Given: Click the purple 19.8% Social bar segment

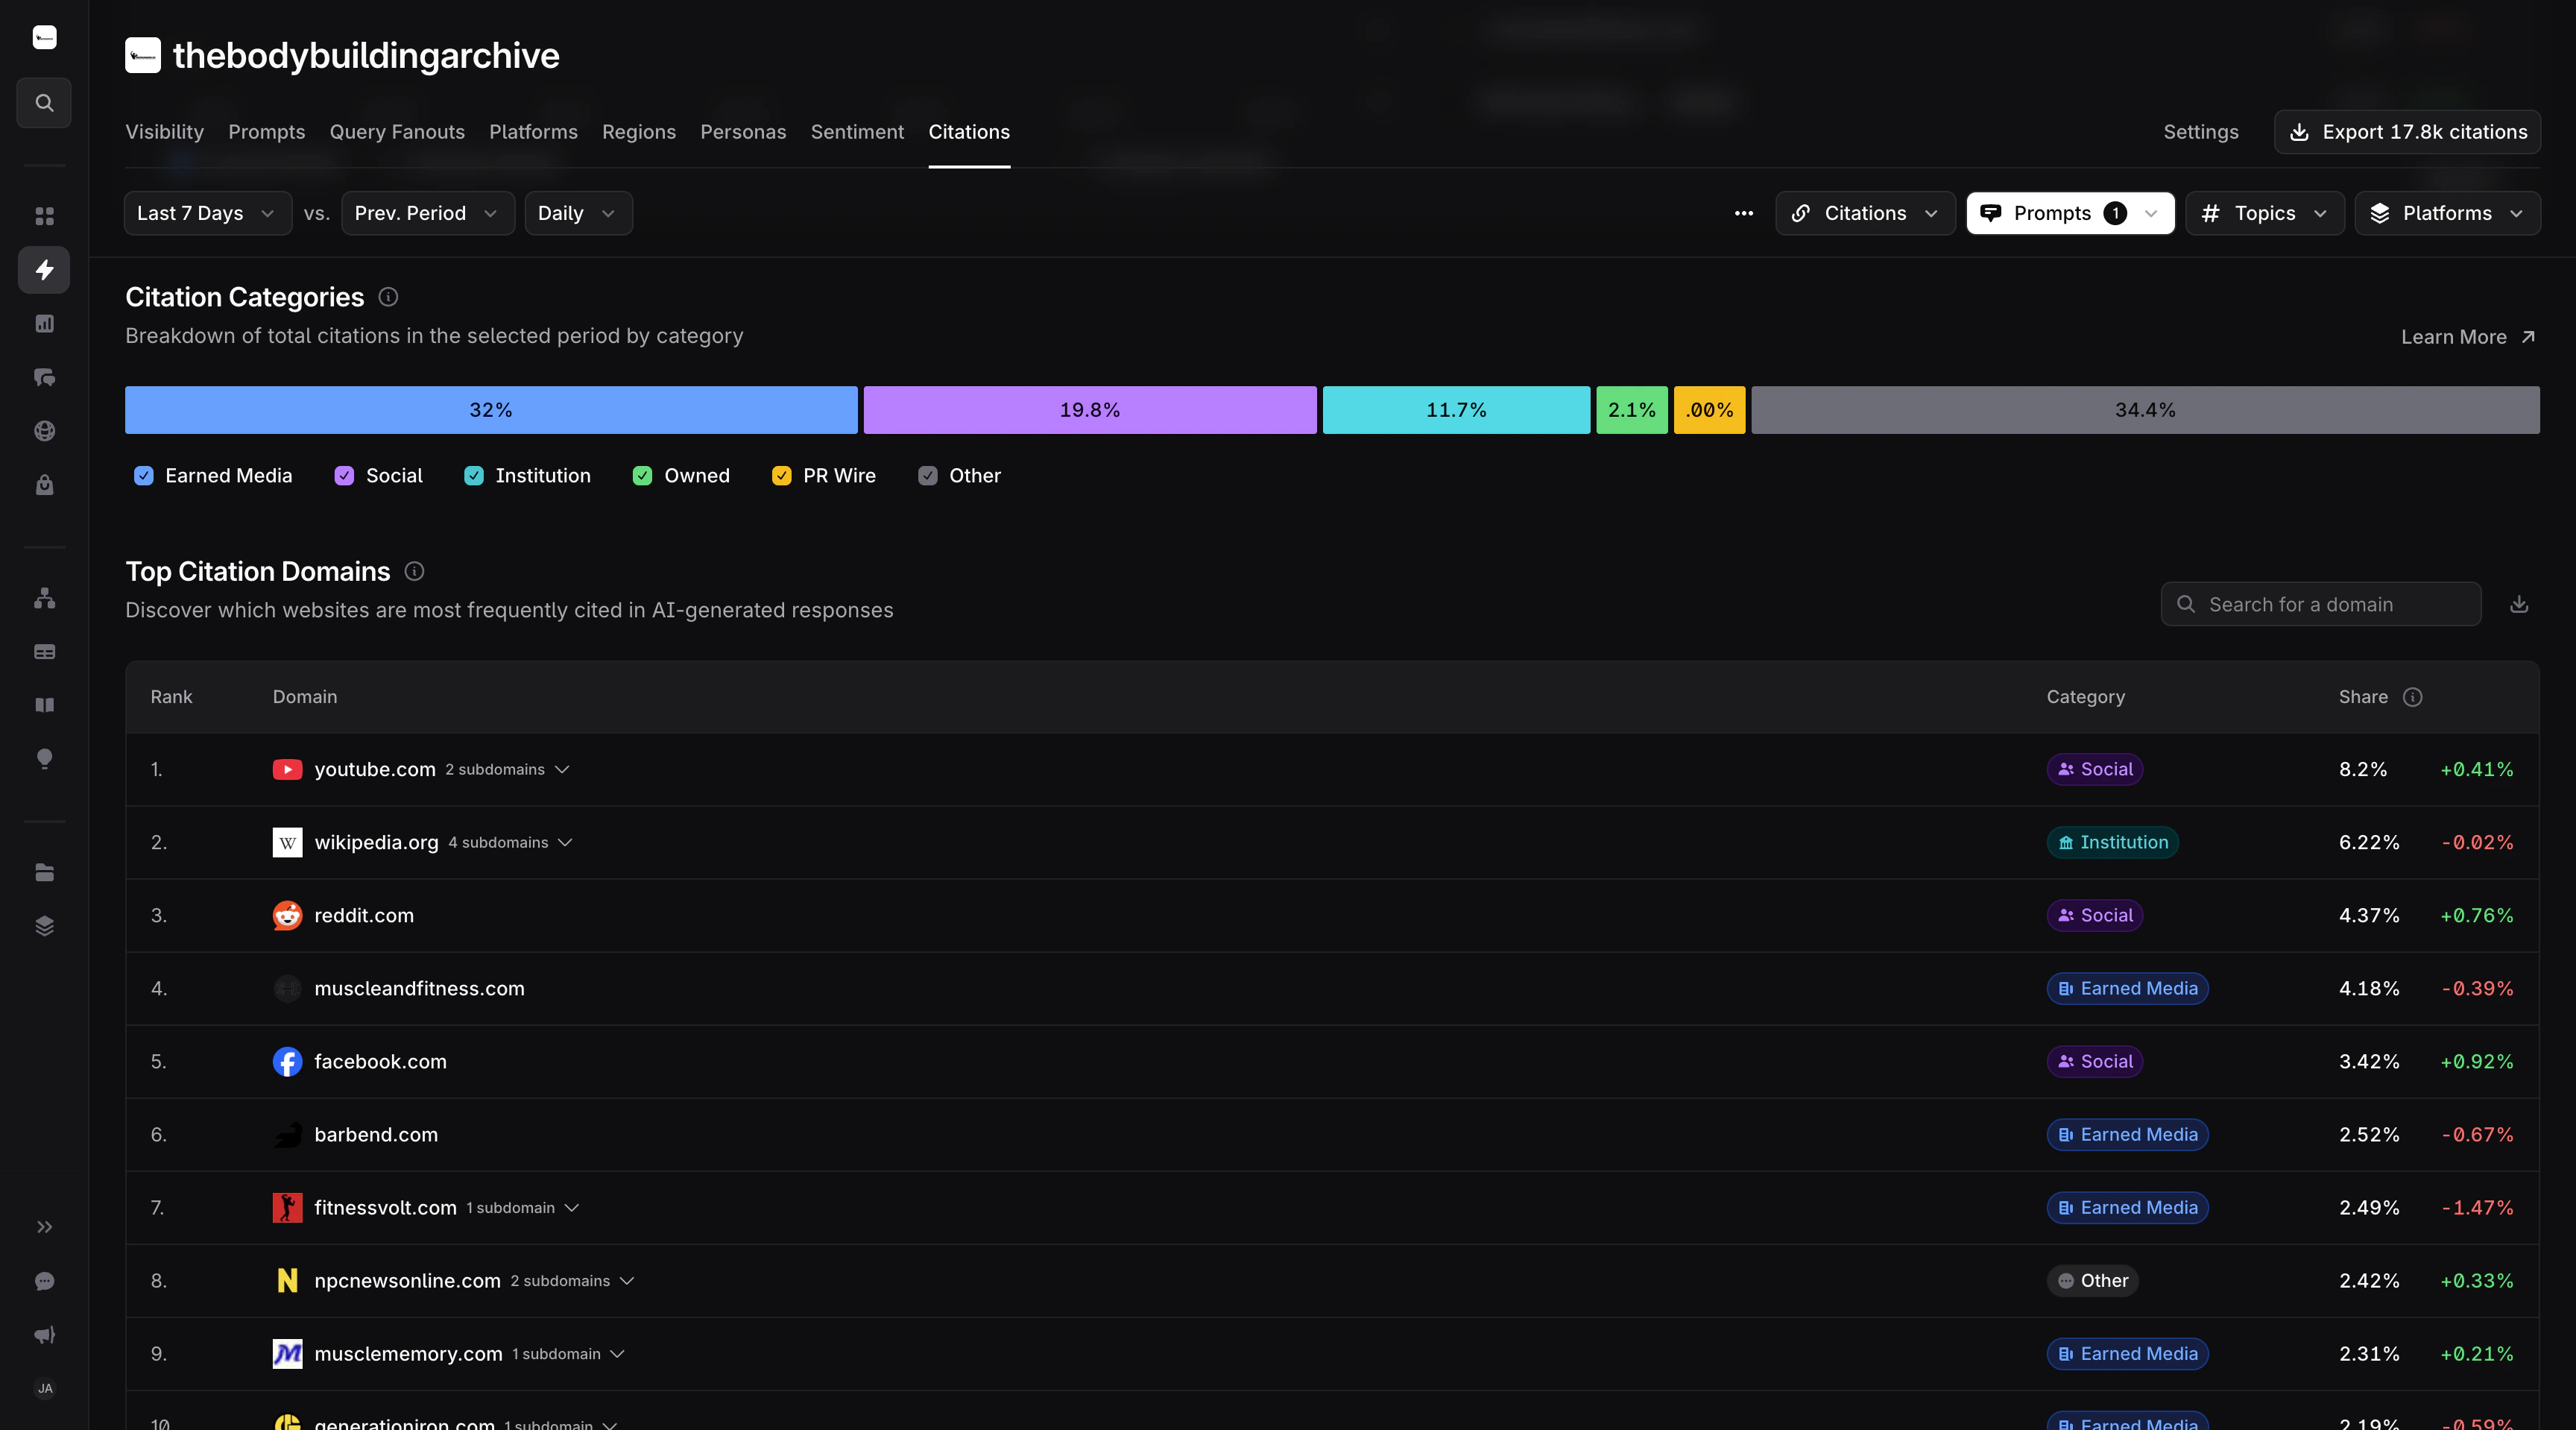Looking at the screenshot, I should [x=1090, y=410].
